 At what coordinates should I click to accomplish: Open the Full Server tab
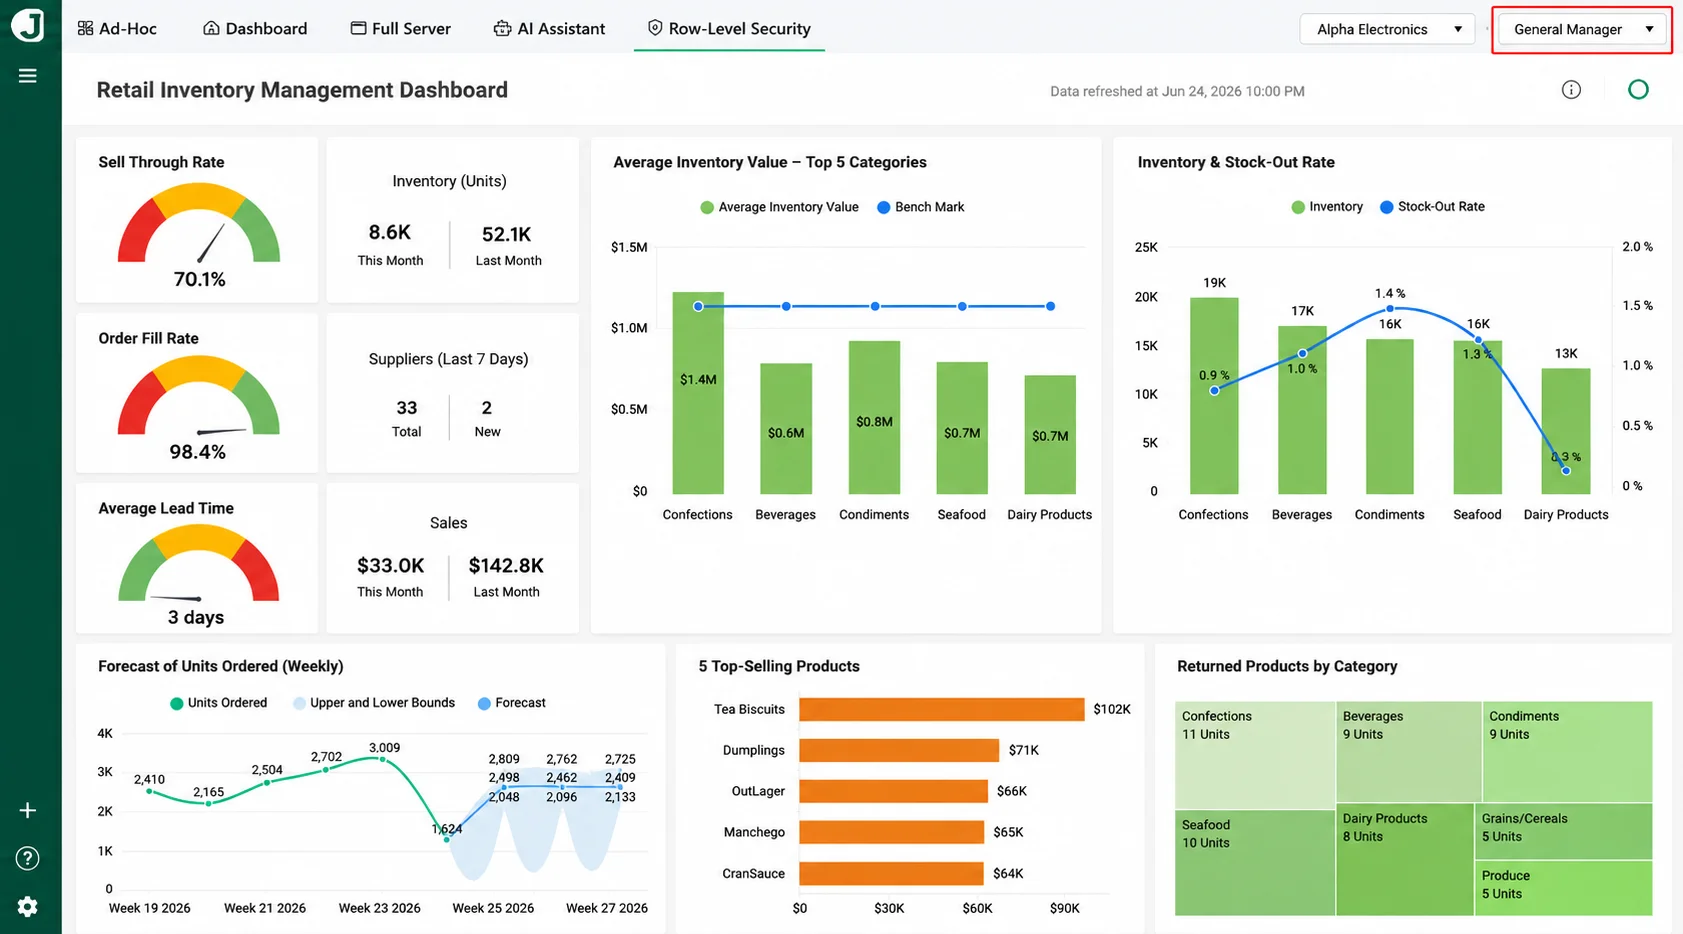point(400,28)
